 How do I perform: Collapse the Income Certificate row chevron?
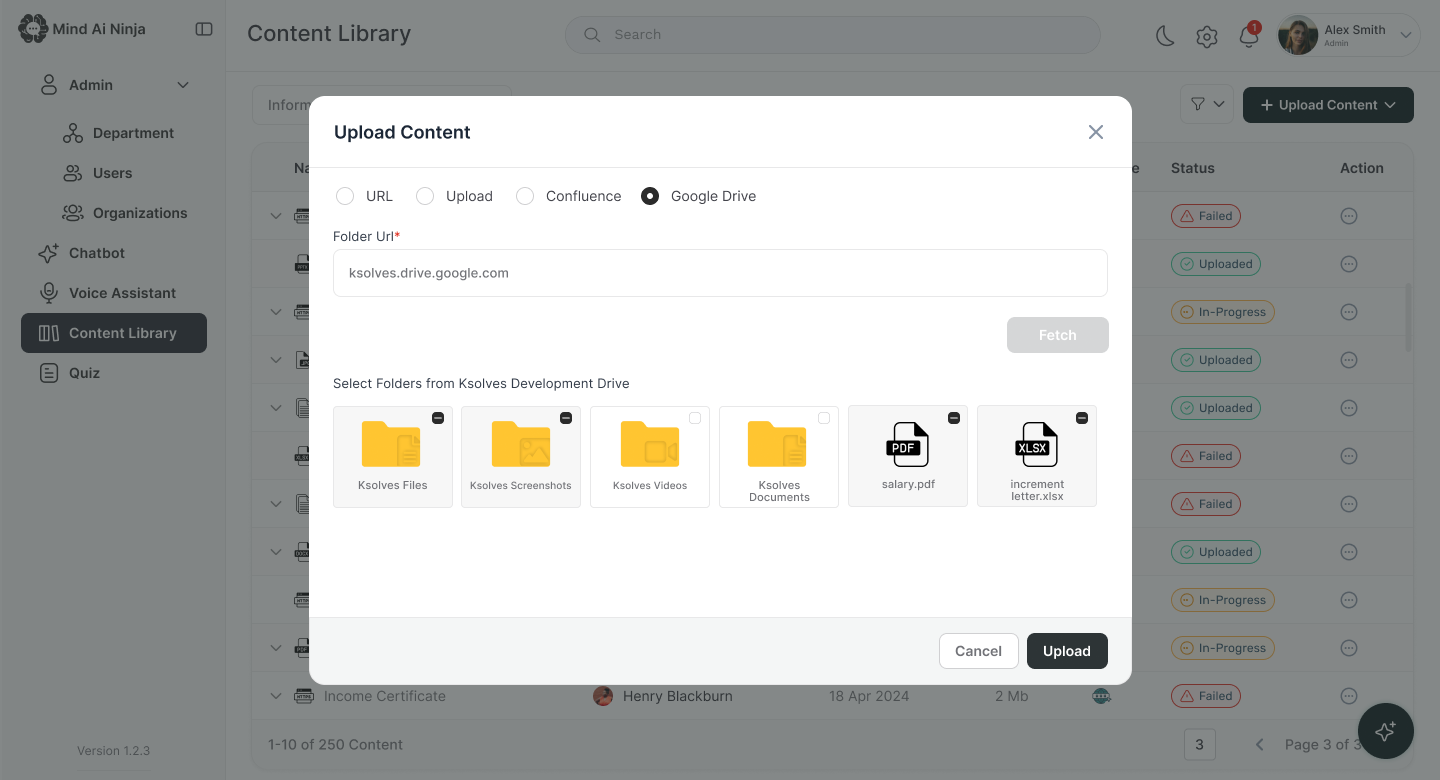(x=276, y=696)
